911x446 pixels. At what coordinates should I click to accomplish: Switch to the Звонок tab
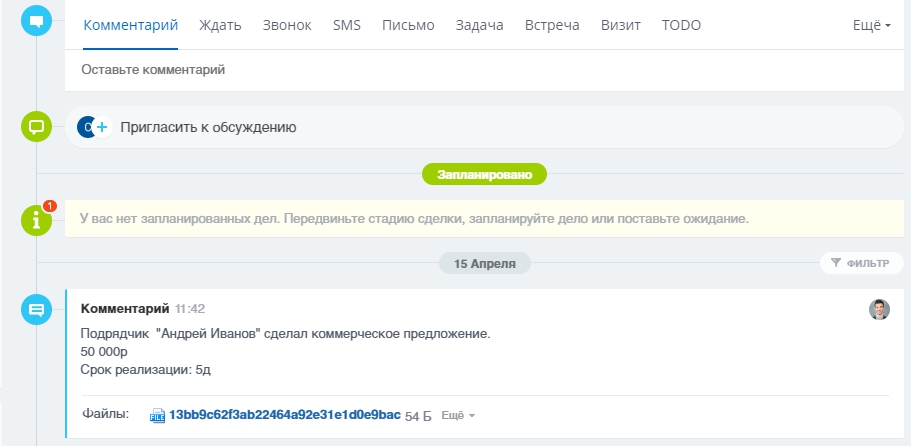point(287,25)
